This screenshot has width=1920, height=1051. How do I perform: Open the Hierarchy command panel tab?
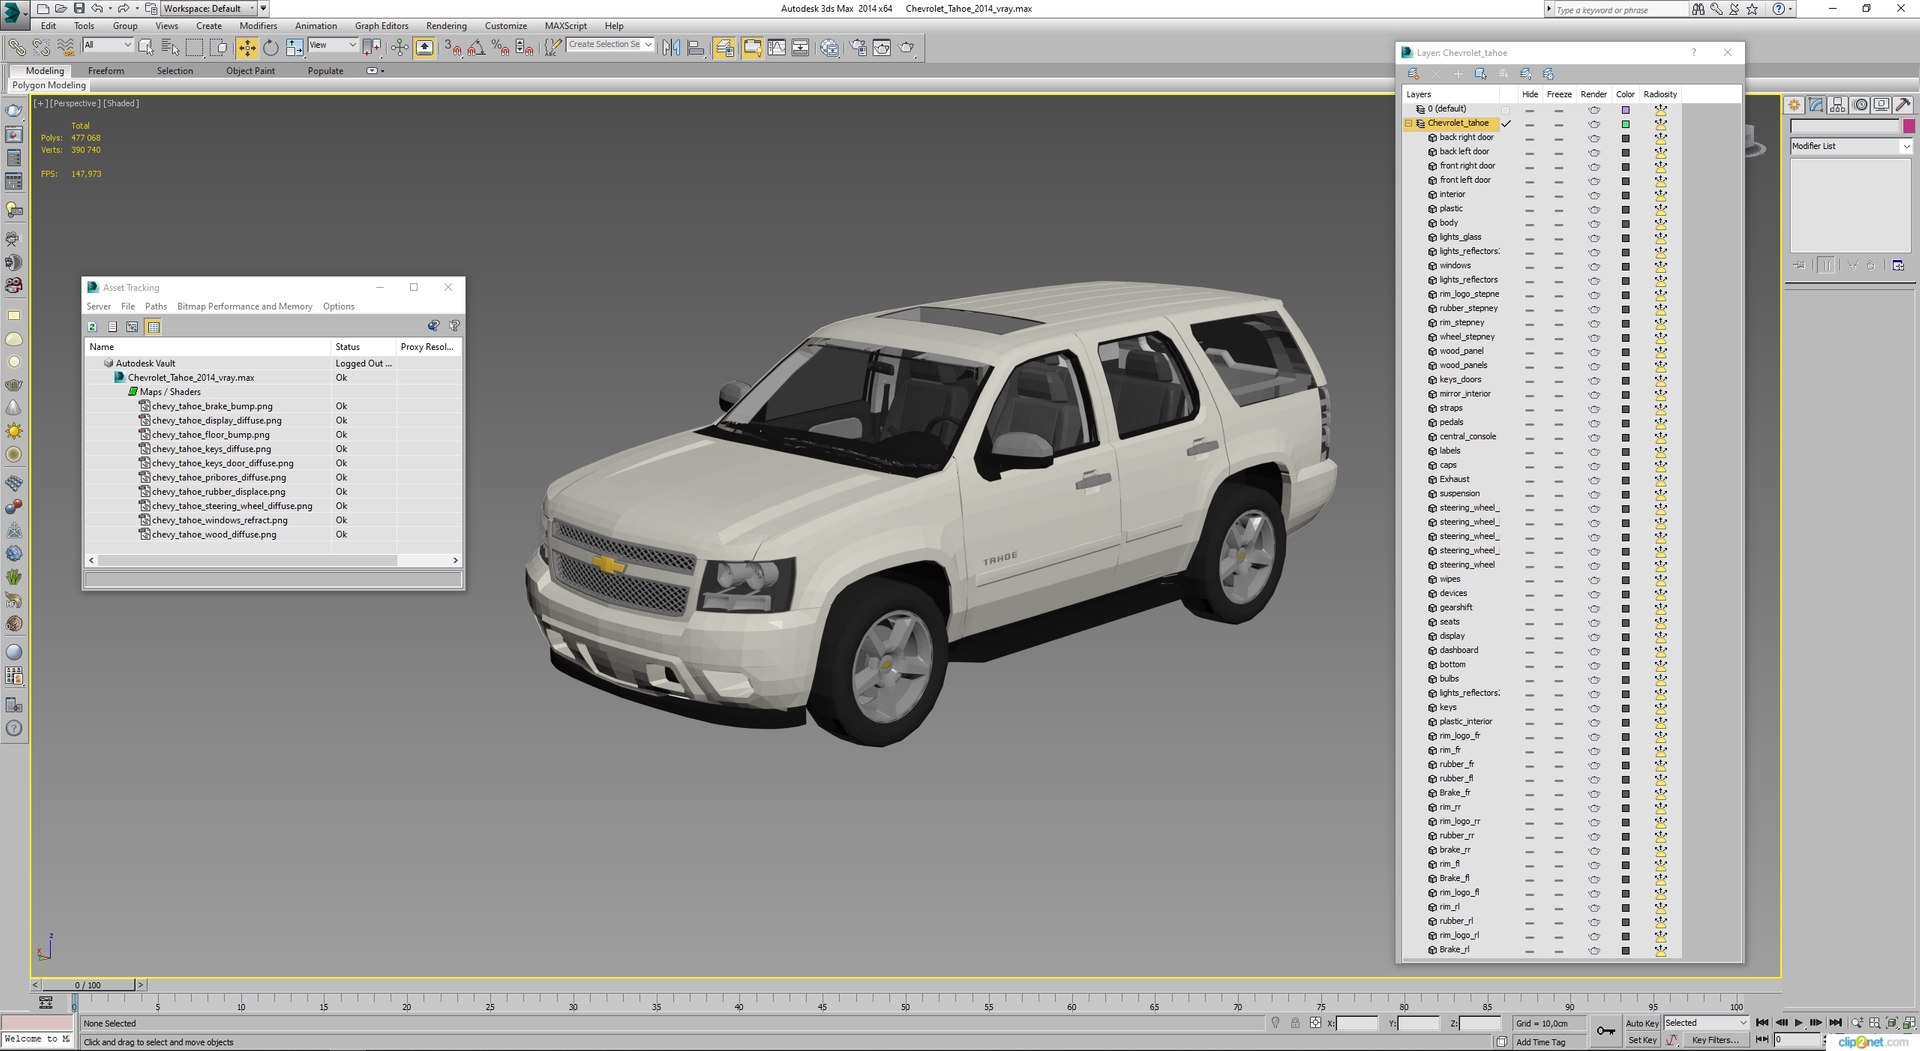[1838, 105]
